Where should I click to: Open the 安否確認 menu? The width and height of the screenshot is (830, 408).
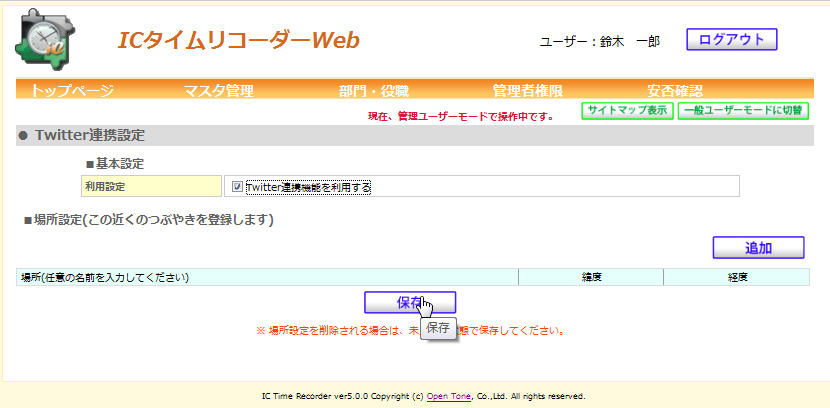[675, 91]
